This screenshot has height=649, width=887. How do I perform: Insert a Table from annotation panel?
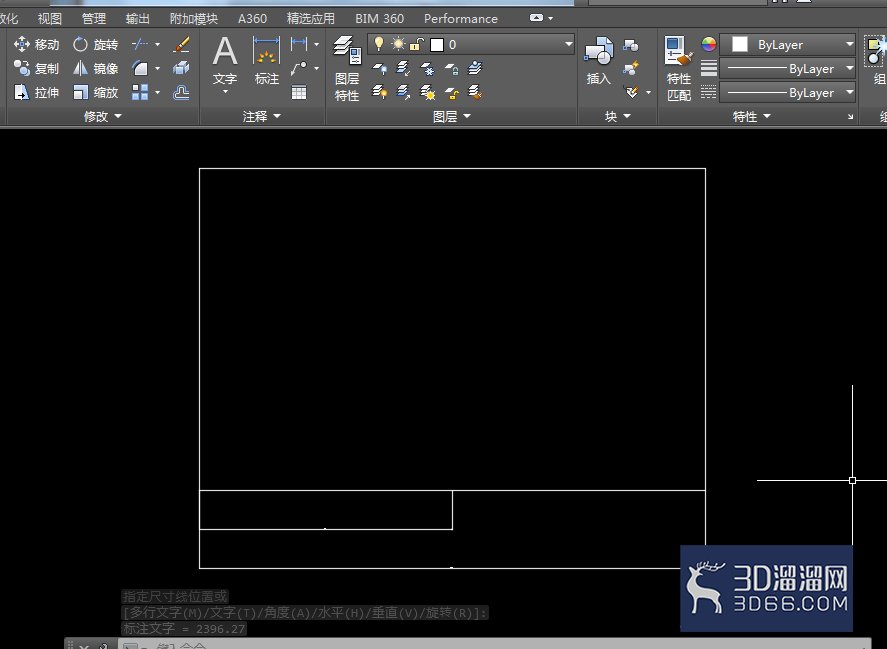(299, 92)
